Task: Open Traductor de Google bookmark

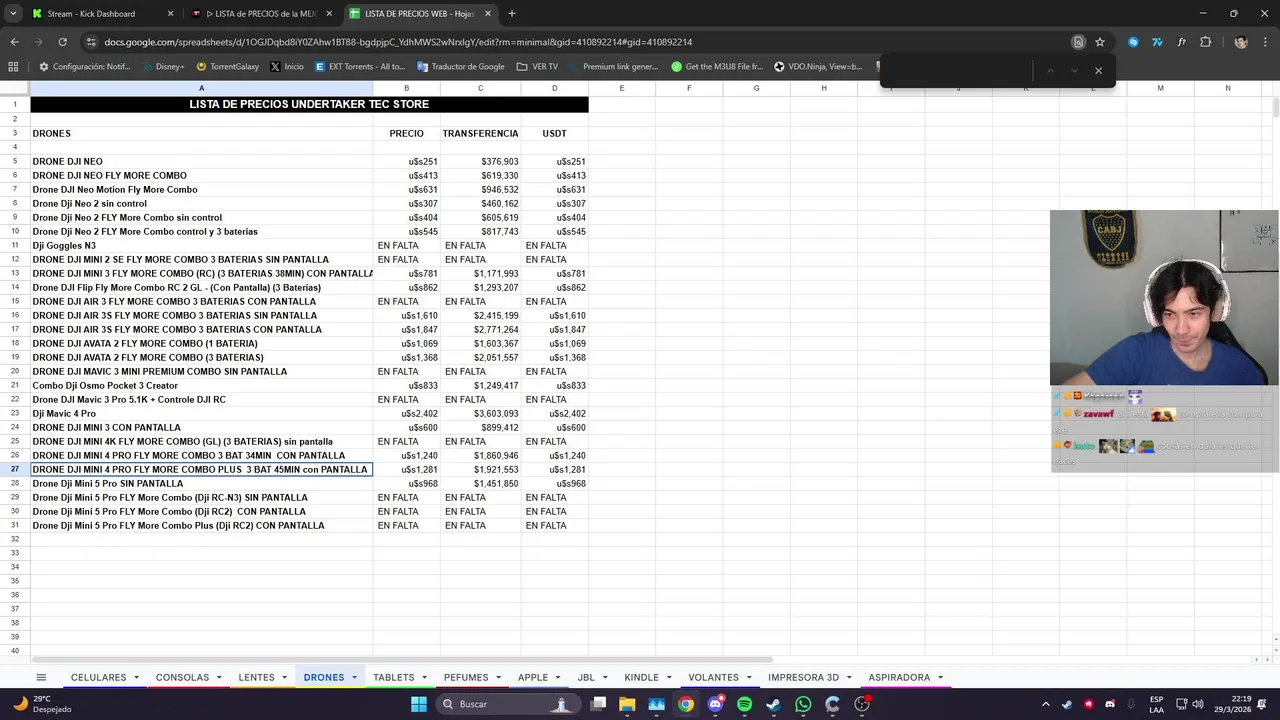Action: point(461,67)
